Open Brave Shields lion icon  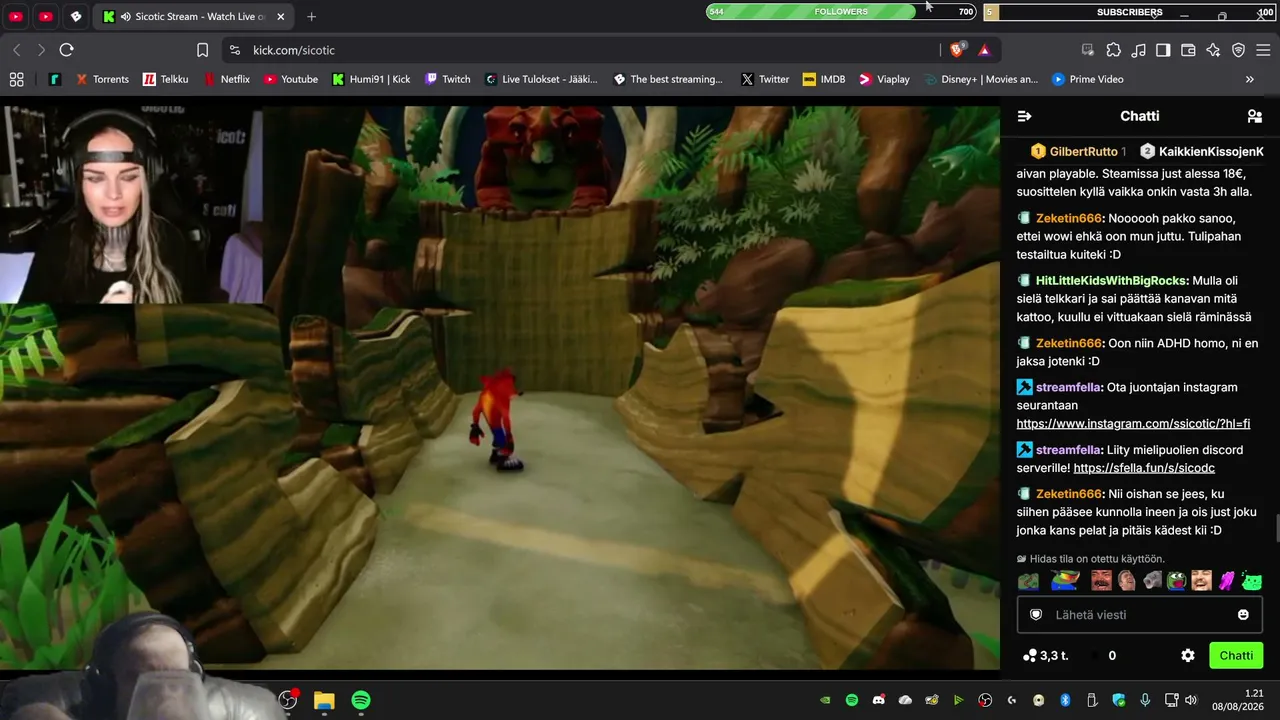click(x=957, y=50)
